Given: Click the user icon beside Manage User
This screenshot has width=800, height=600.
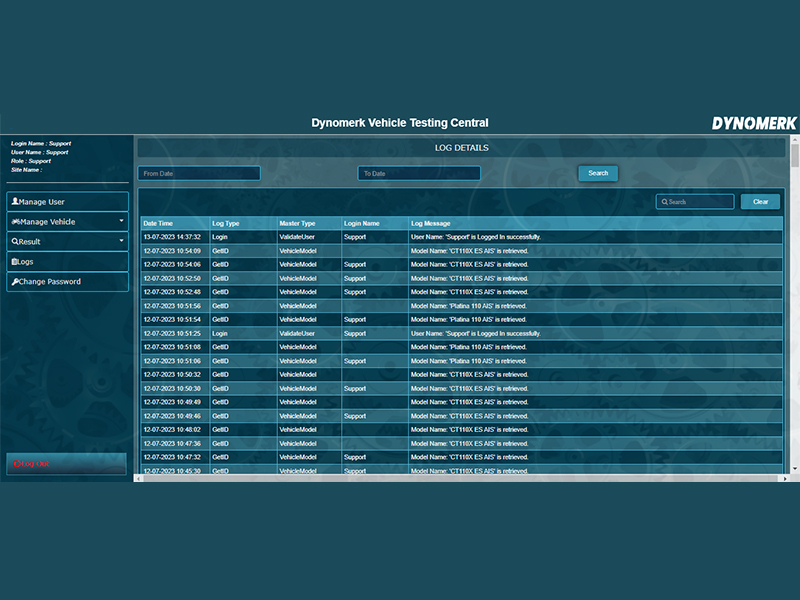Looking at the screenshot, I should coord(15,202).
